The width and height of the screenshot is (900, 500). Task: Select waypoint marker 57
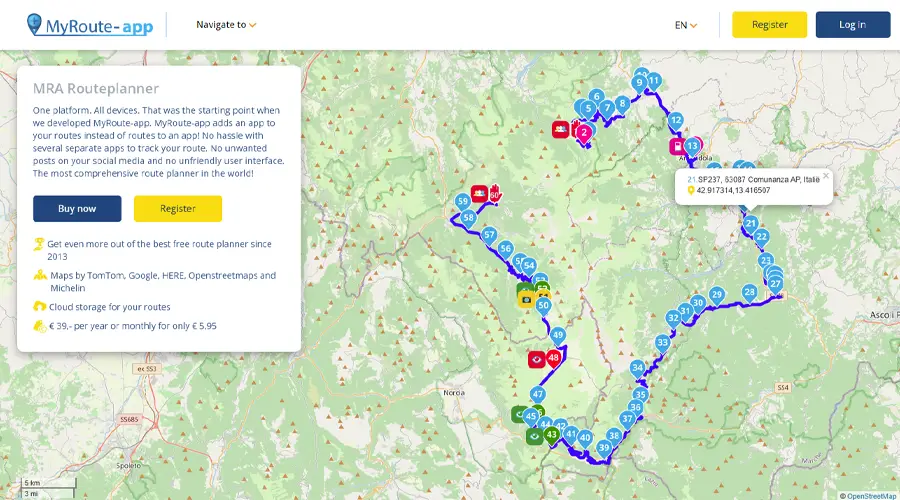[x=489, y=235]
